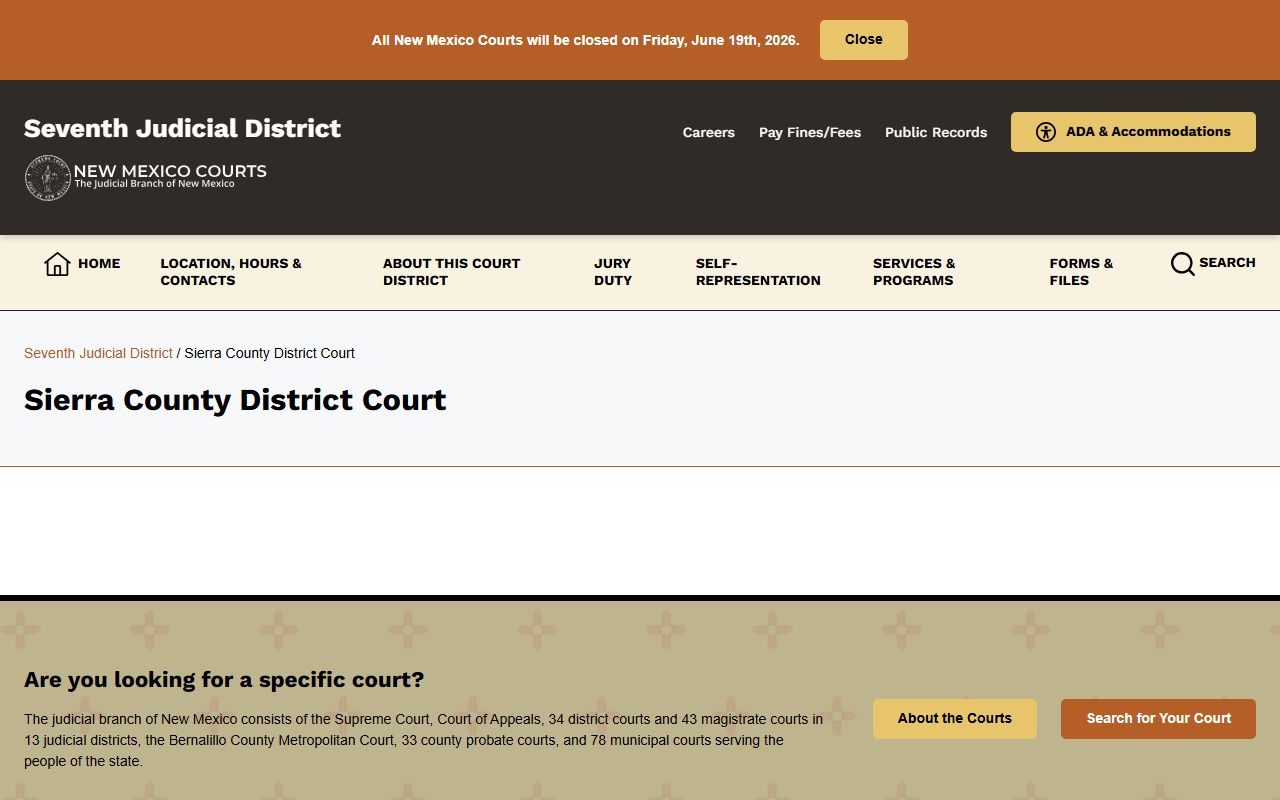This screenshot has width=1280, height=800.
Task: Click the closure notice text for June 19th
Action: 585,40
